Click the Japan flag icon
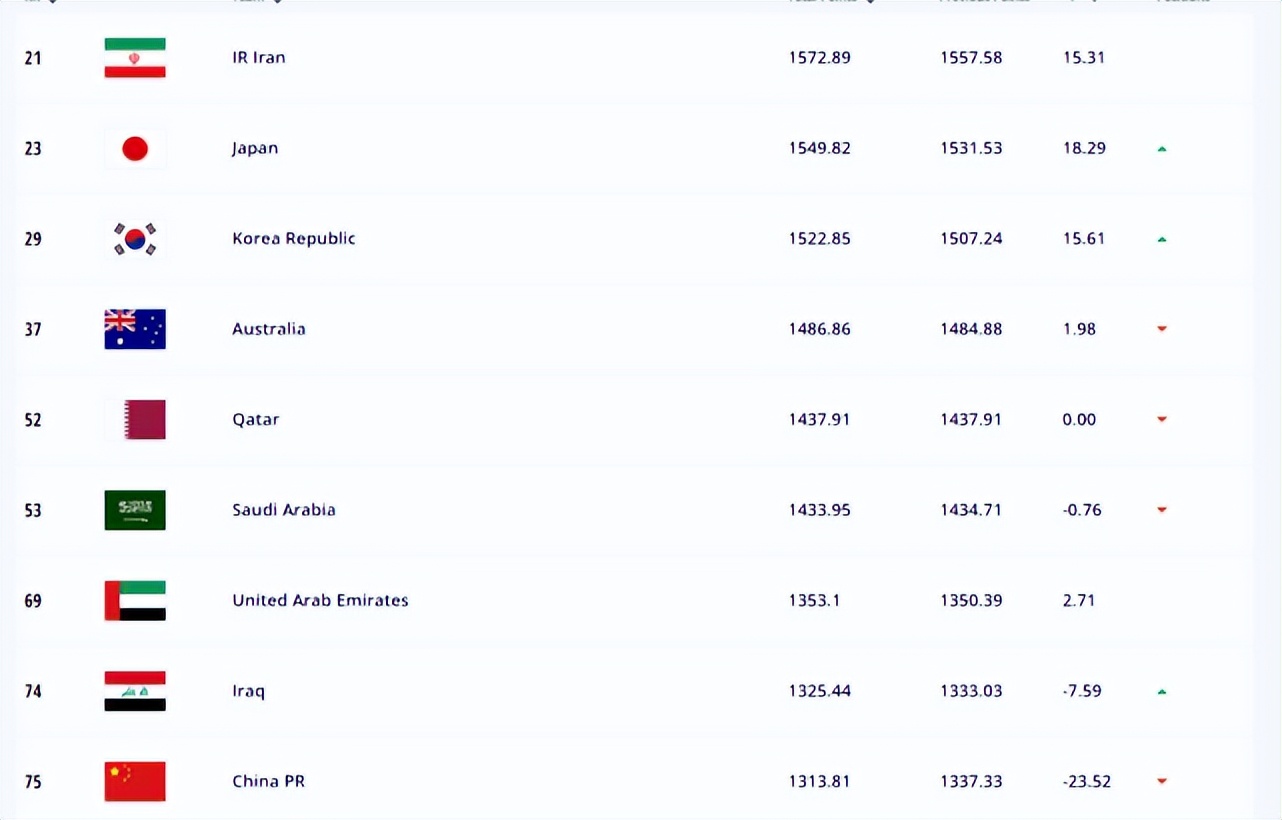 tap(135, 149)
